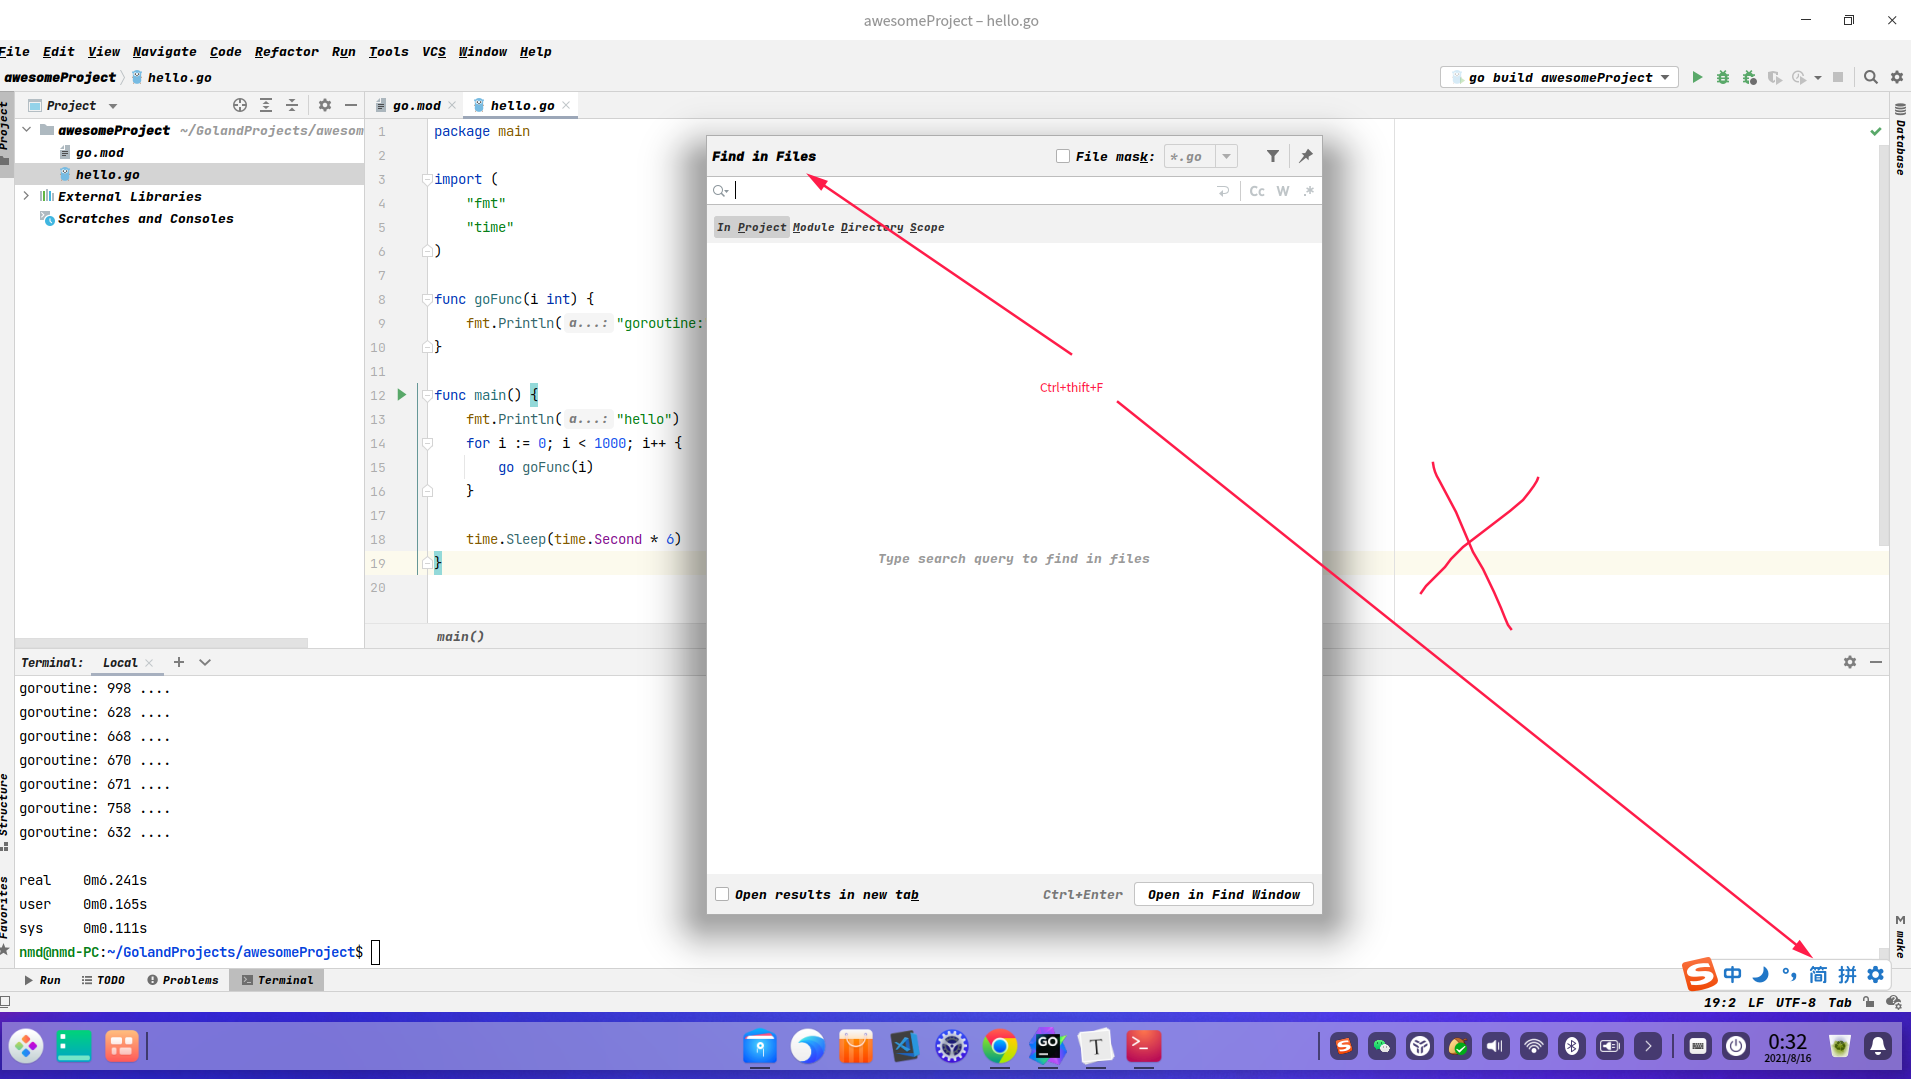This screenshot has width=1911, height=1079.
Task: Close the hello.go editor tab
Action: [x=566, y=105]
